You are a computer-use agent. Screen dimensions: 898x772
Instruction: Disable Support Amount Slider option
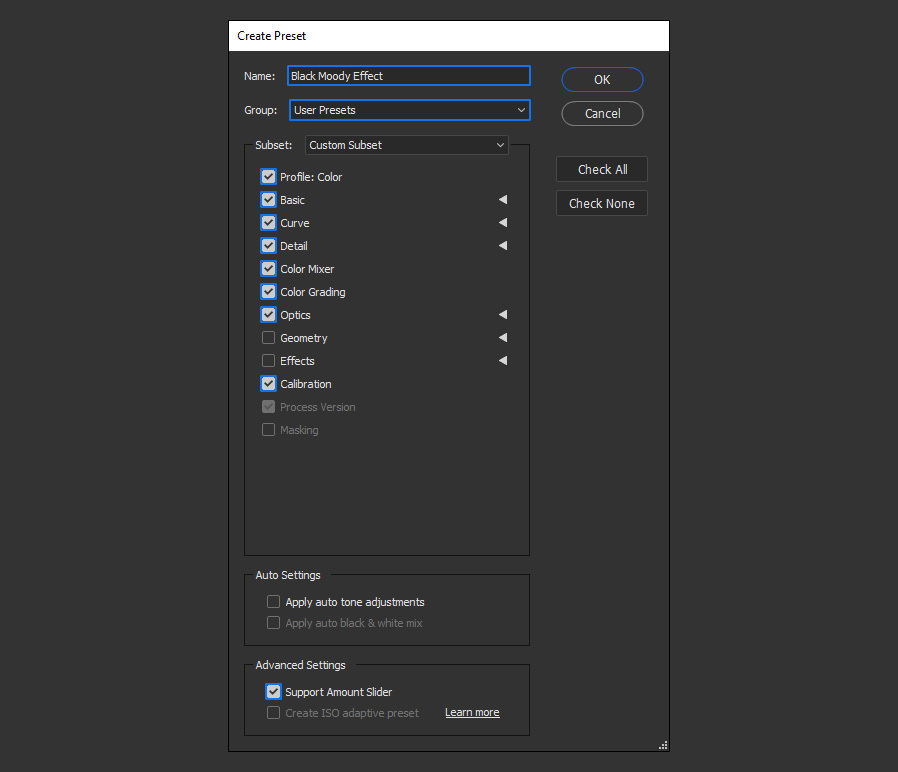273,691
